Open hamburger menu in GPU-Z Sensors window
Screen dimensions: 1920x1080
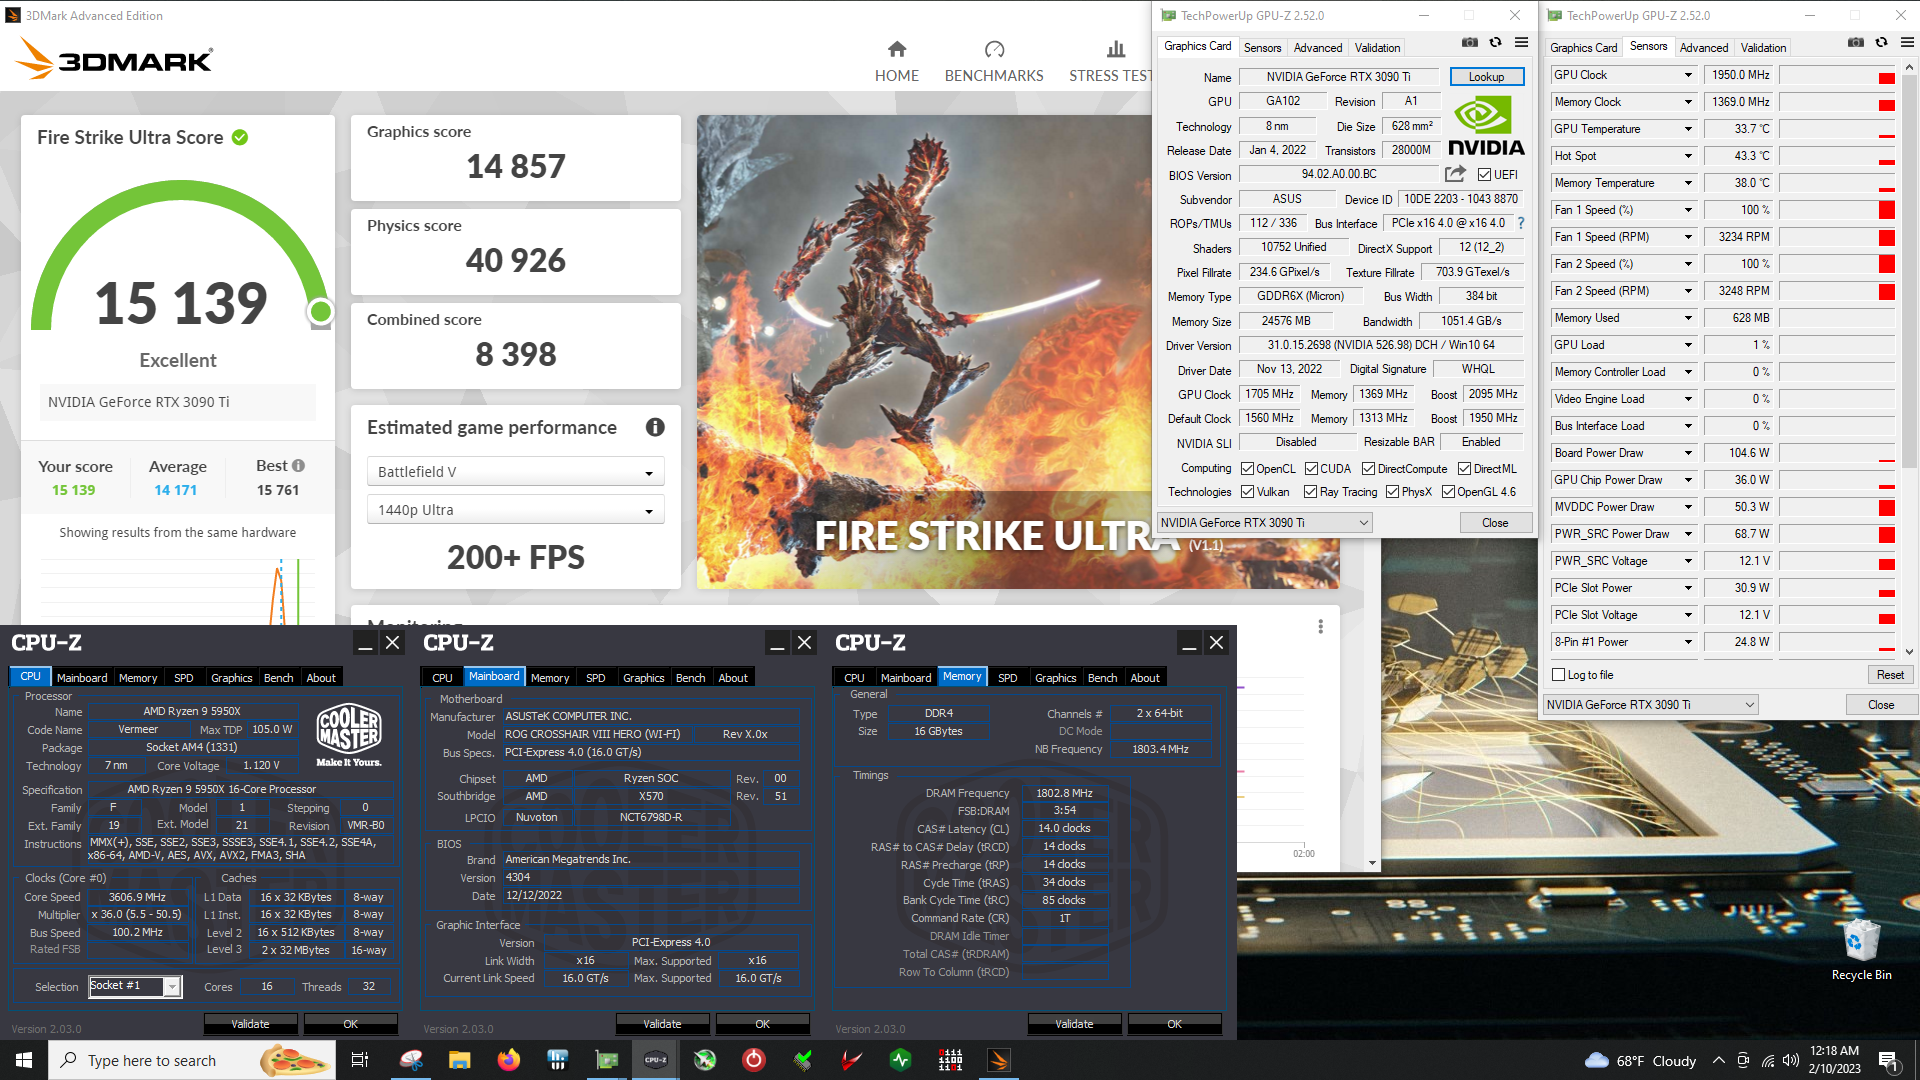click(1907, 43)
